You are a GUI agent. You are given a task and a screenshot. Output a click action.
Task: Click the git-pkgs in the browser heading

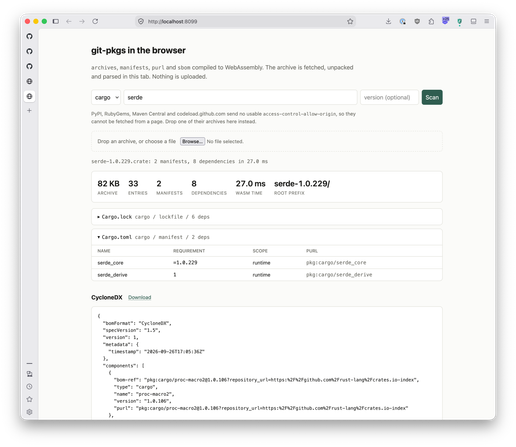pyautogui.click(x=138, y=50)
